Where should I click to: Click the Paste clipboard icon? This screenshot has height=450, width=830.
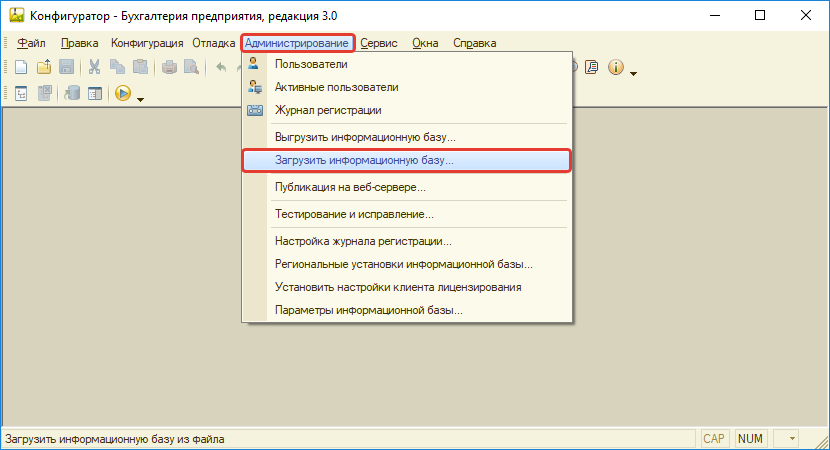(140, 67)
